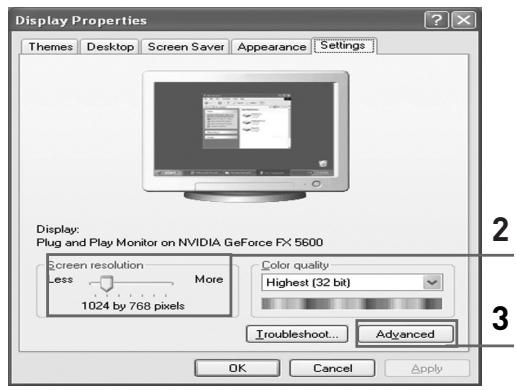Click the greyed Apply button
Viewport: 517px width, 390px height.
point(427,368)
